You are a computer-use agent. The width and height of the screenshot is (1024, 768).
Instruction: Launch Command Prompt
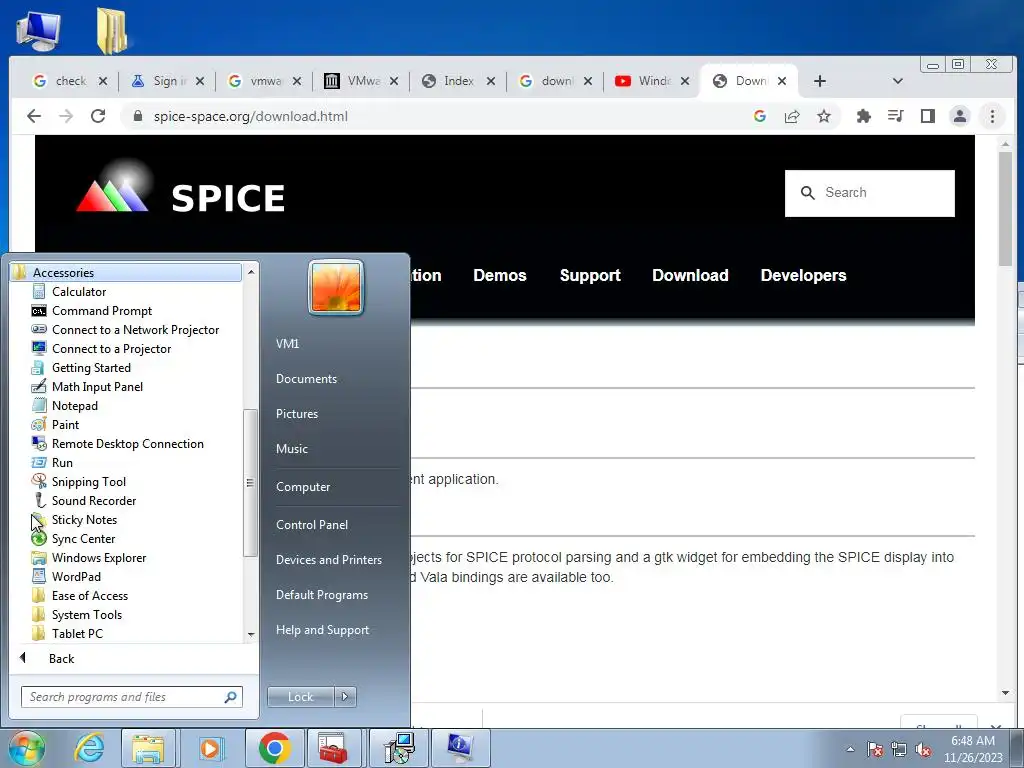point(101,311)
